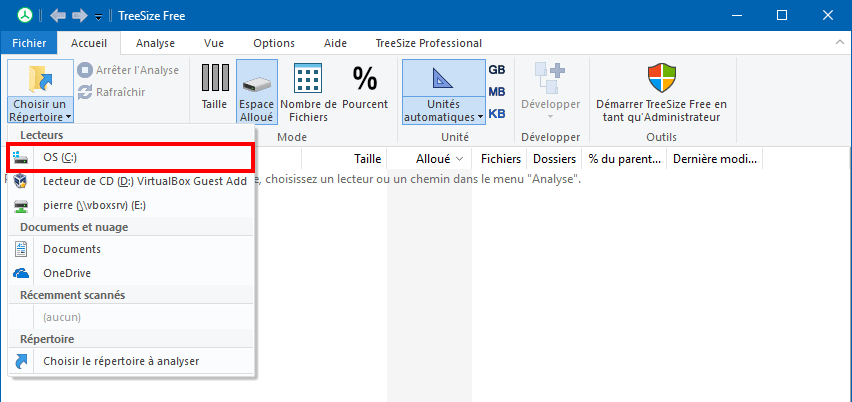
Task: Open the Aide ribbon tab
Action: click(335, 43)
